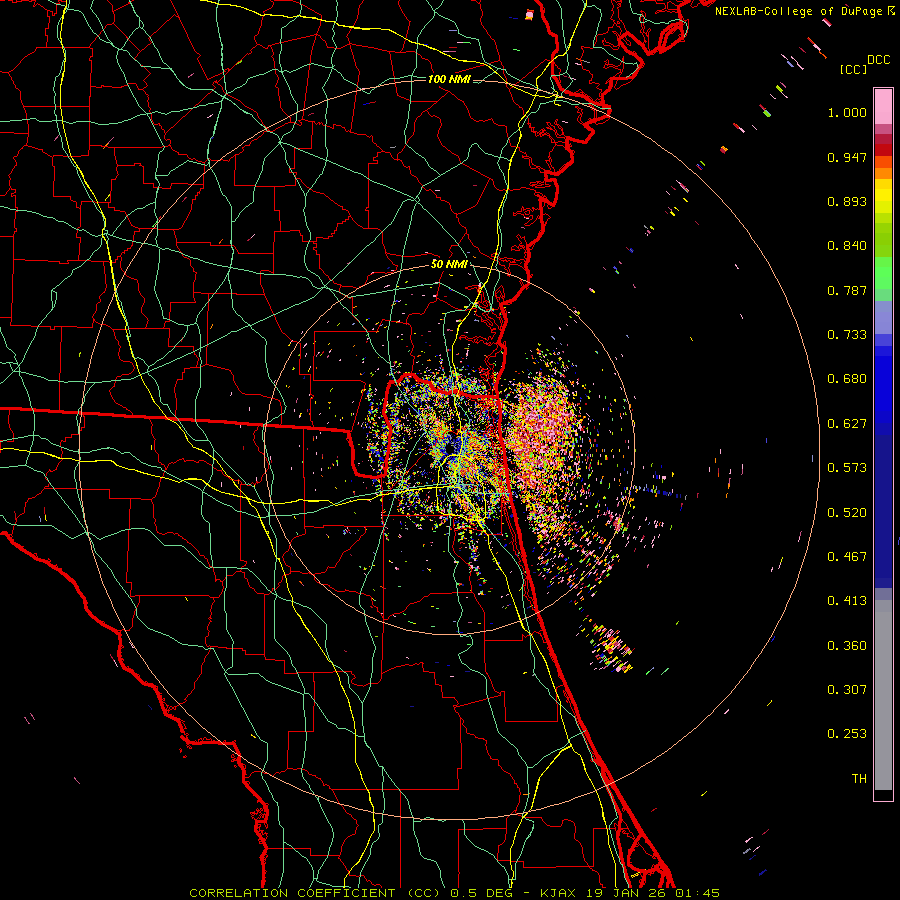Click the 0.947 value on the color scale

click(x=847, y=157)
